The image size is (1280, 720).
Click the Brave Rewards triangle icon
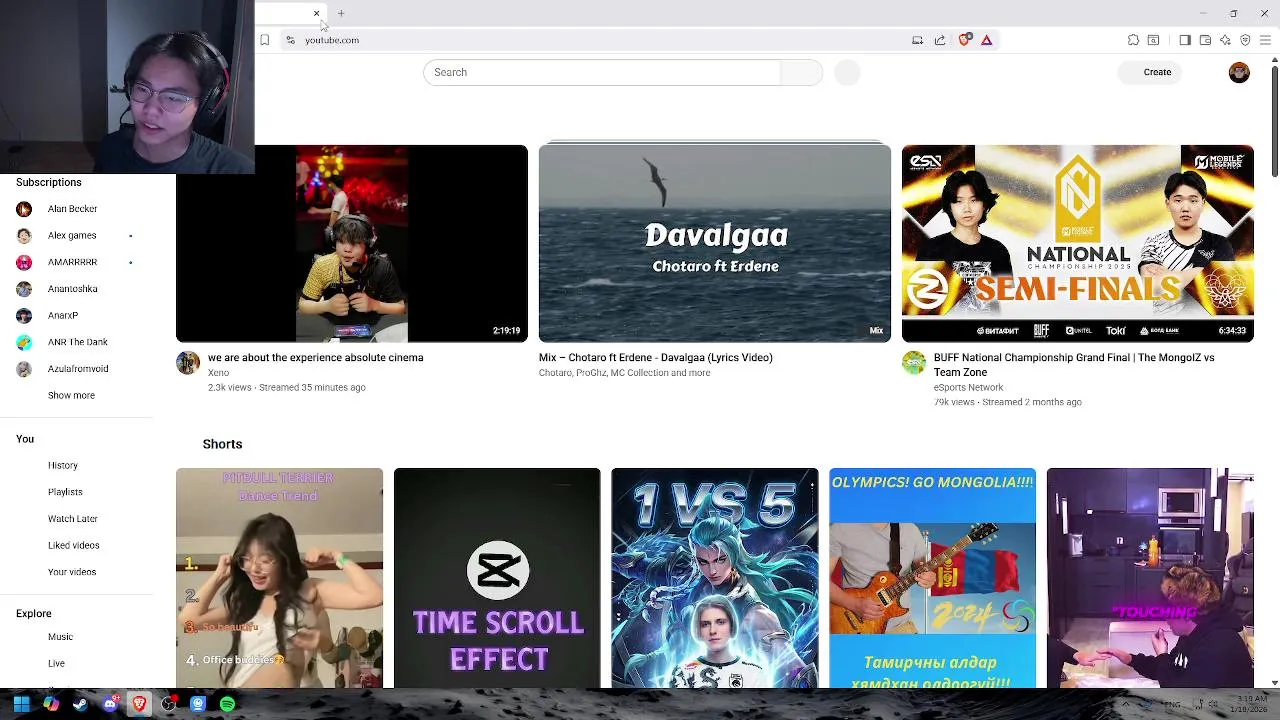986,40
